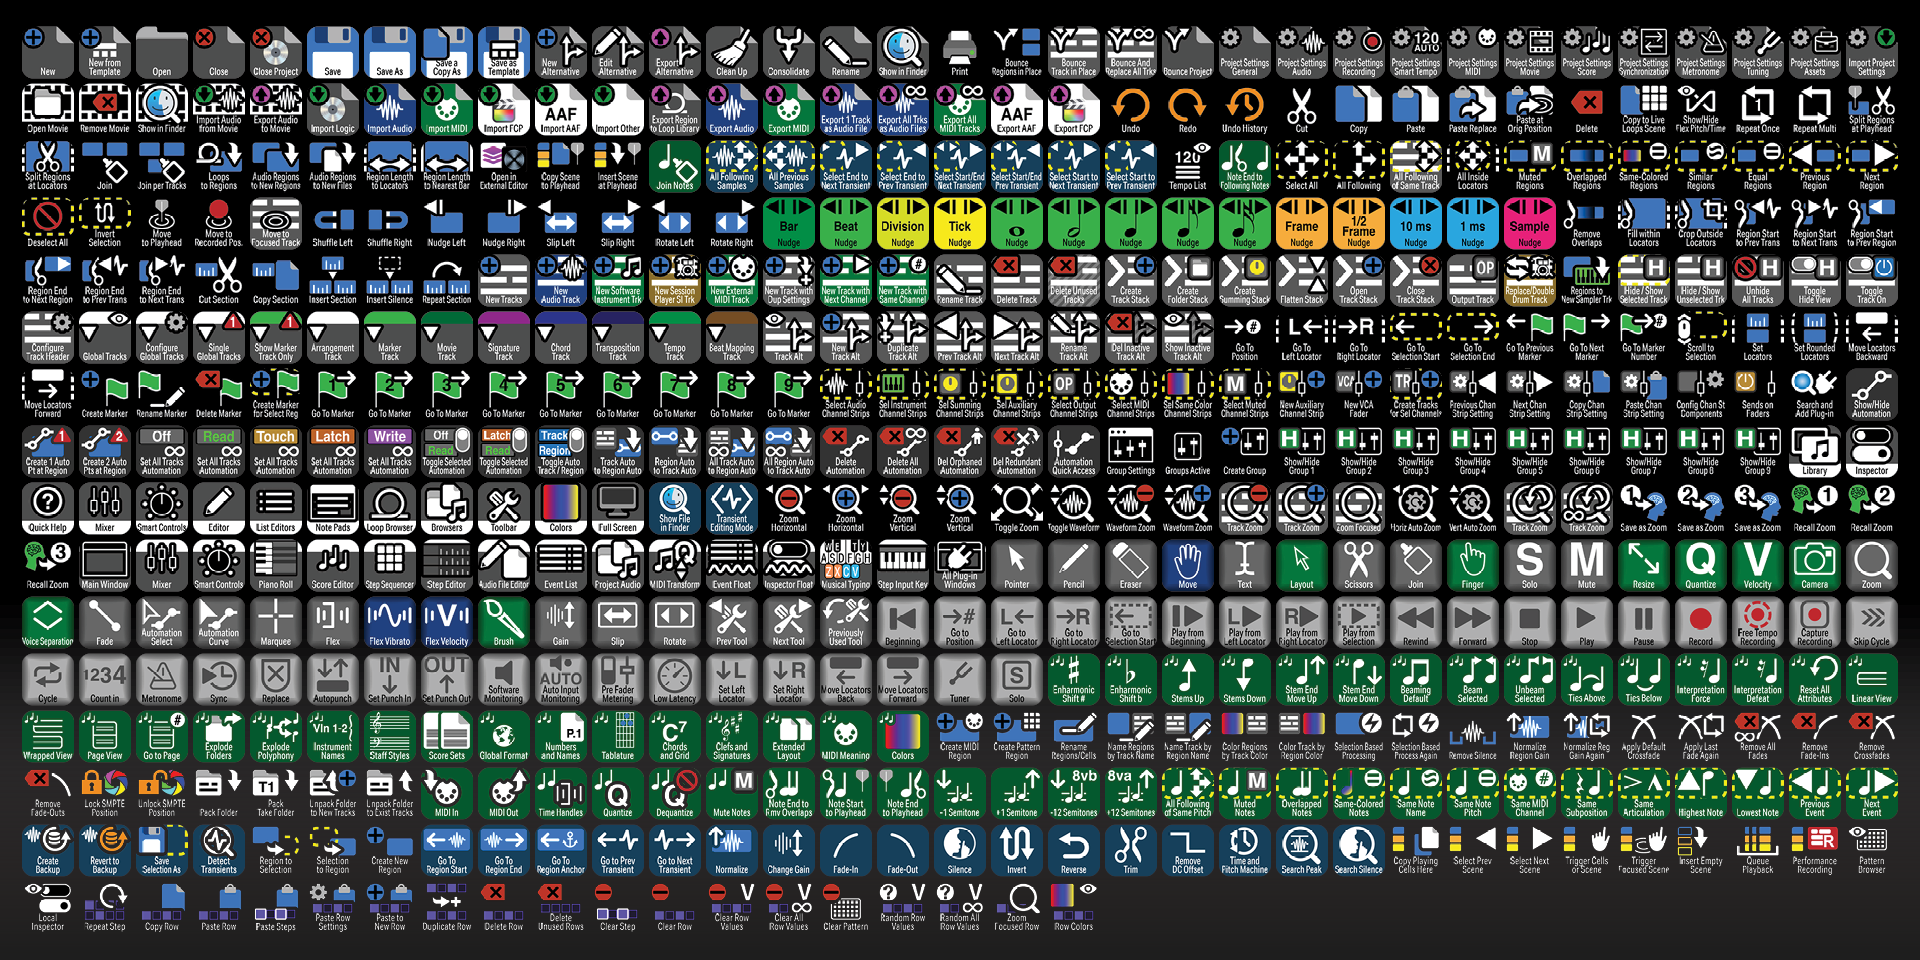Click the blue 10 ms Nudge icon
The width and height of the screenshot is (1920, 960).
tap(1415, 223)
